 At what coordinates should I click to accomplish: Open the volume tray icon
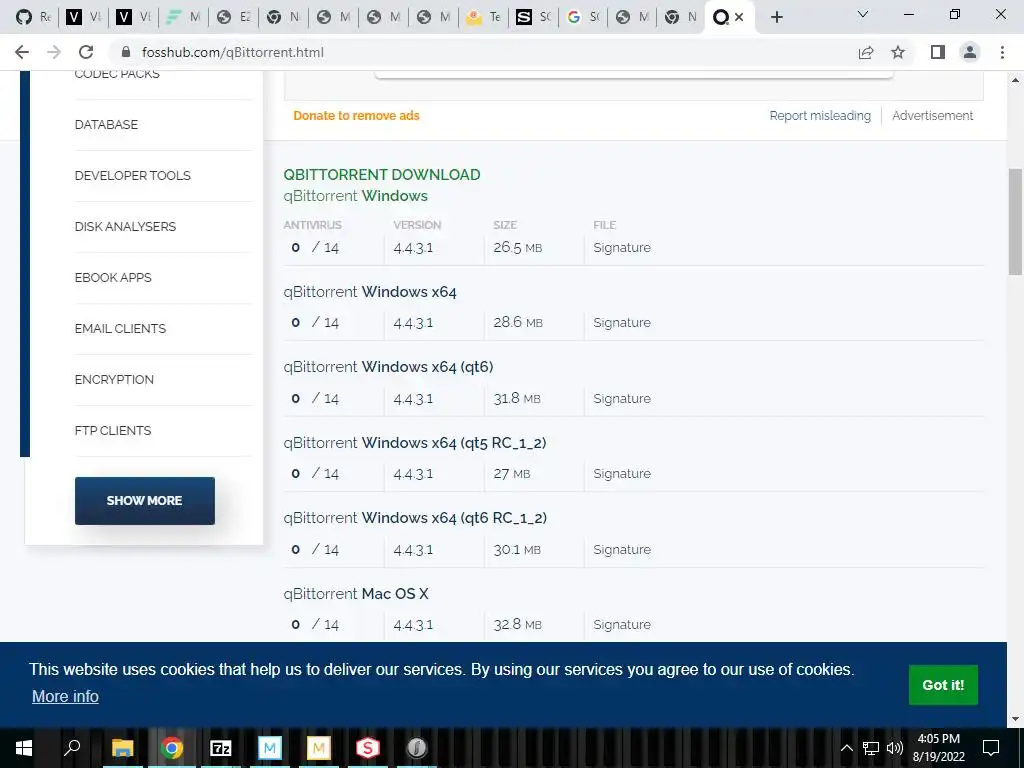point(895,748)
